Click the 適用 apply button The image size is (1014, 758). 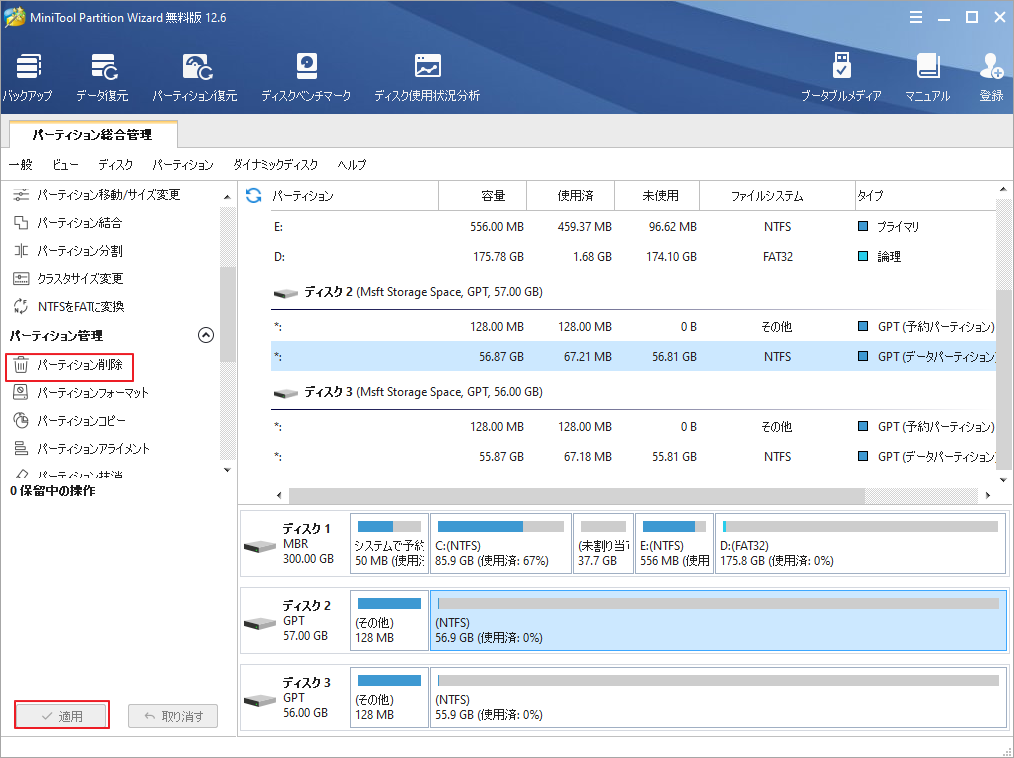[x=62, y=716]
